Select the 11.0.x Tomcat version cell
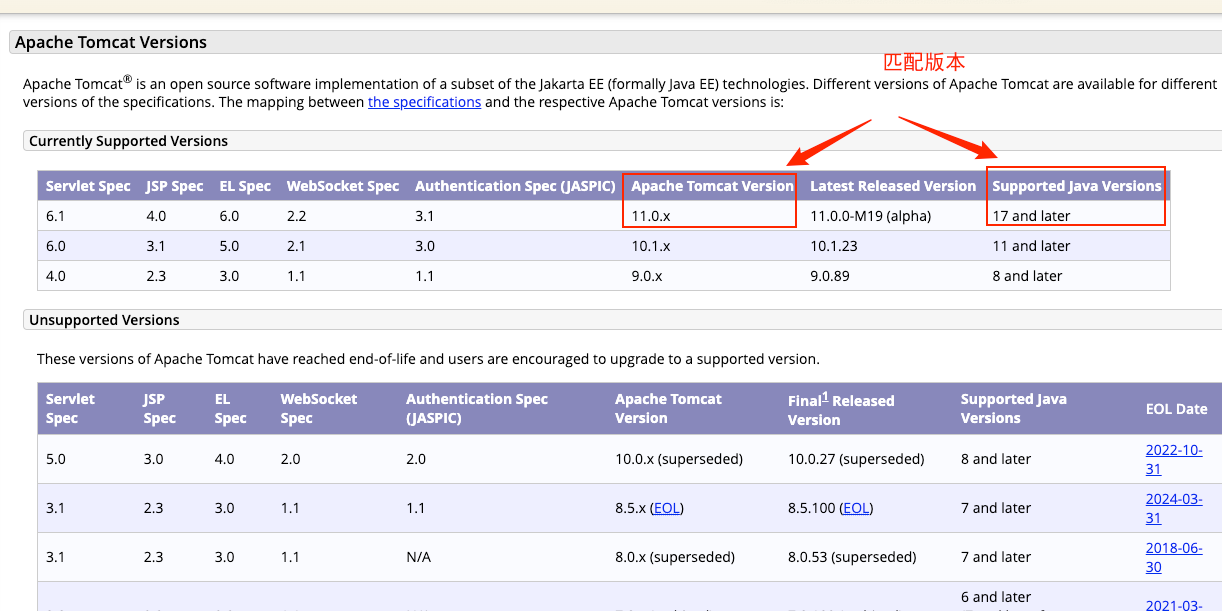This screenshot has width=1222, height=611. (651, 216)
